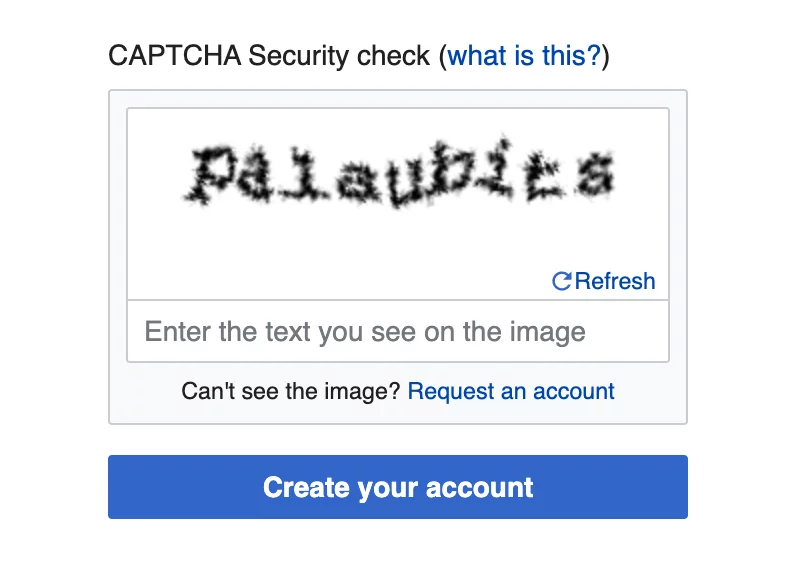Viewport: 800px width, 583px height.
Task: Click the circular Refresh arrow icon
Action: pyautogui.click(x=562, y=281)
